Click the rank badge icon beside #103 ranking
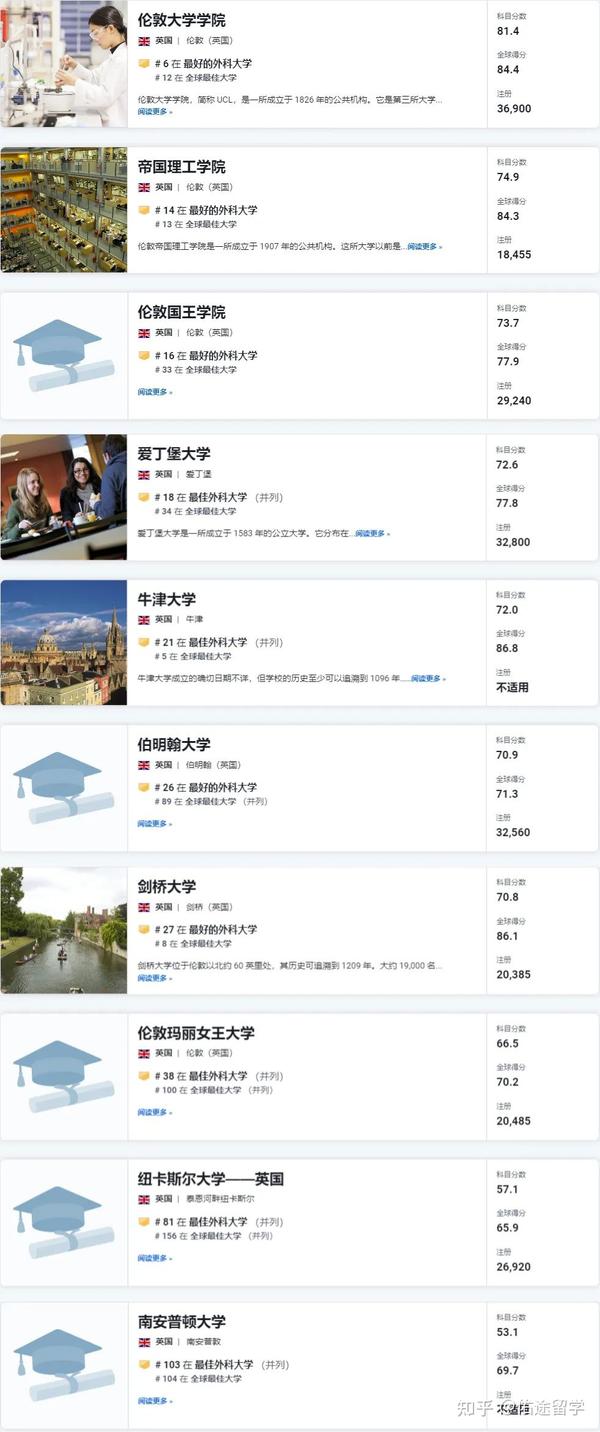Image resolution: width=600 pixels, height=1432 pixels. coord(144,1364)
